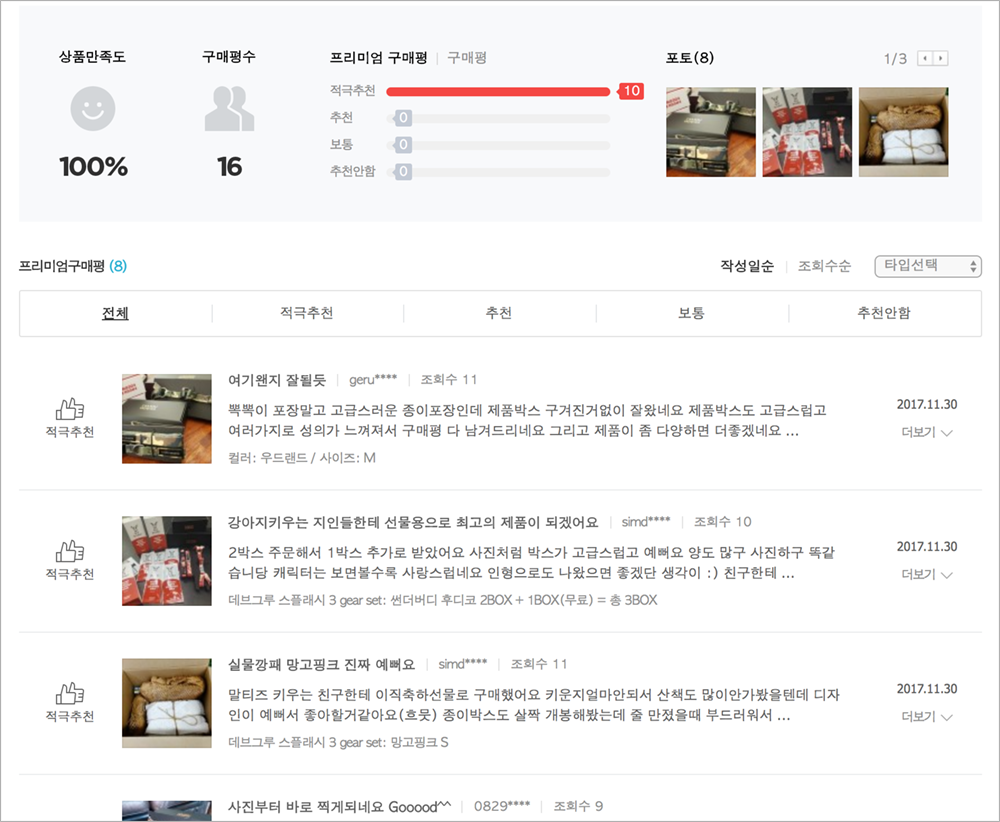Expand 더보기 on 실물깡패 망고핑크 review

click(x=927, y=717)
